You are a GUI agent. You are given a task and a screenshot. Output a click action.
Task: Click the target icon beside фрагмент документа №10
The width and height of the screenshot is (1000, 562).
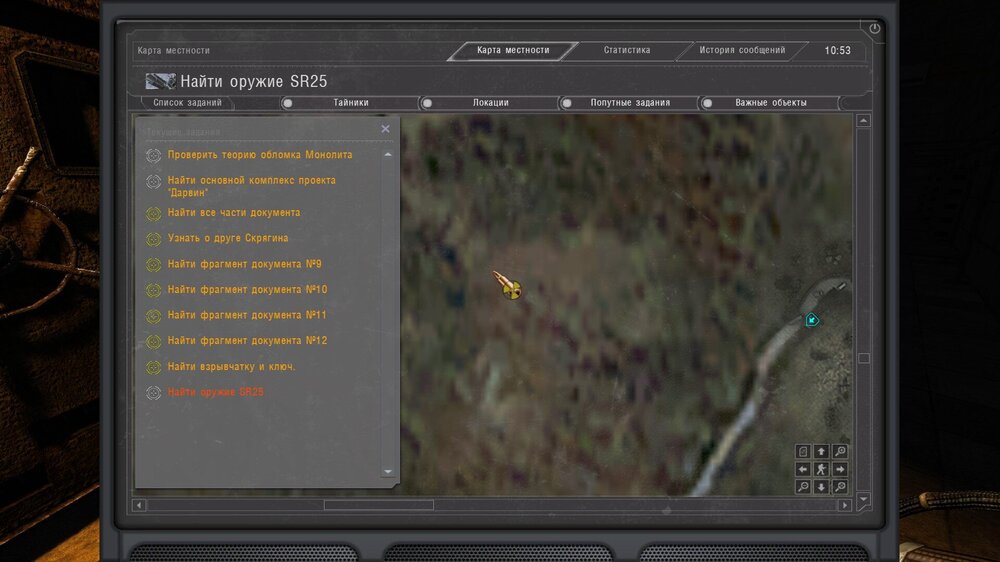[x=153, y=290]
